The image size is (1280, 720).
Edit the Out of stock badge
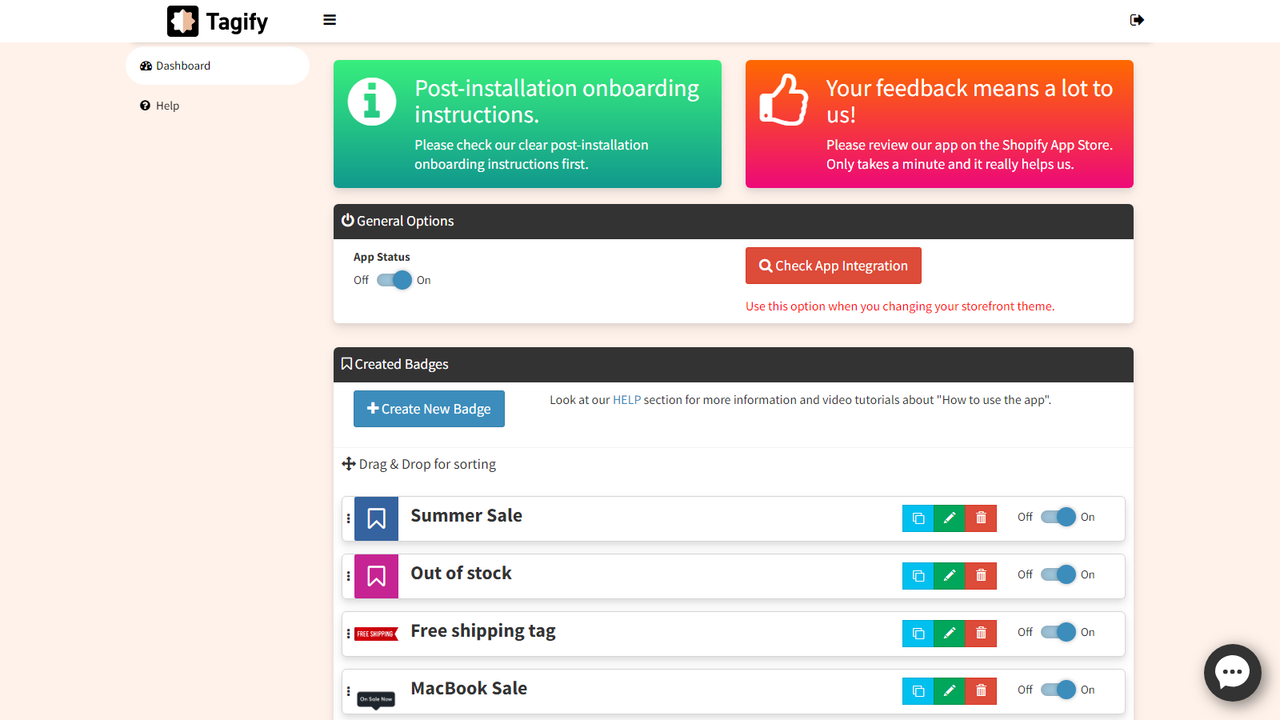(x=949, y=575)
